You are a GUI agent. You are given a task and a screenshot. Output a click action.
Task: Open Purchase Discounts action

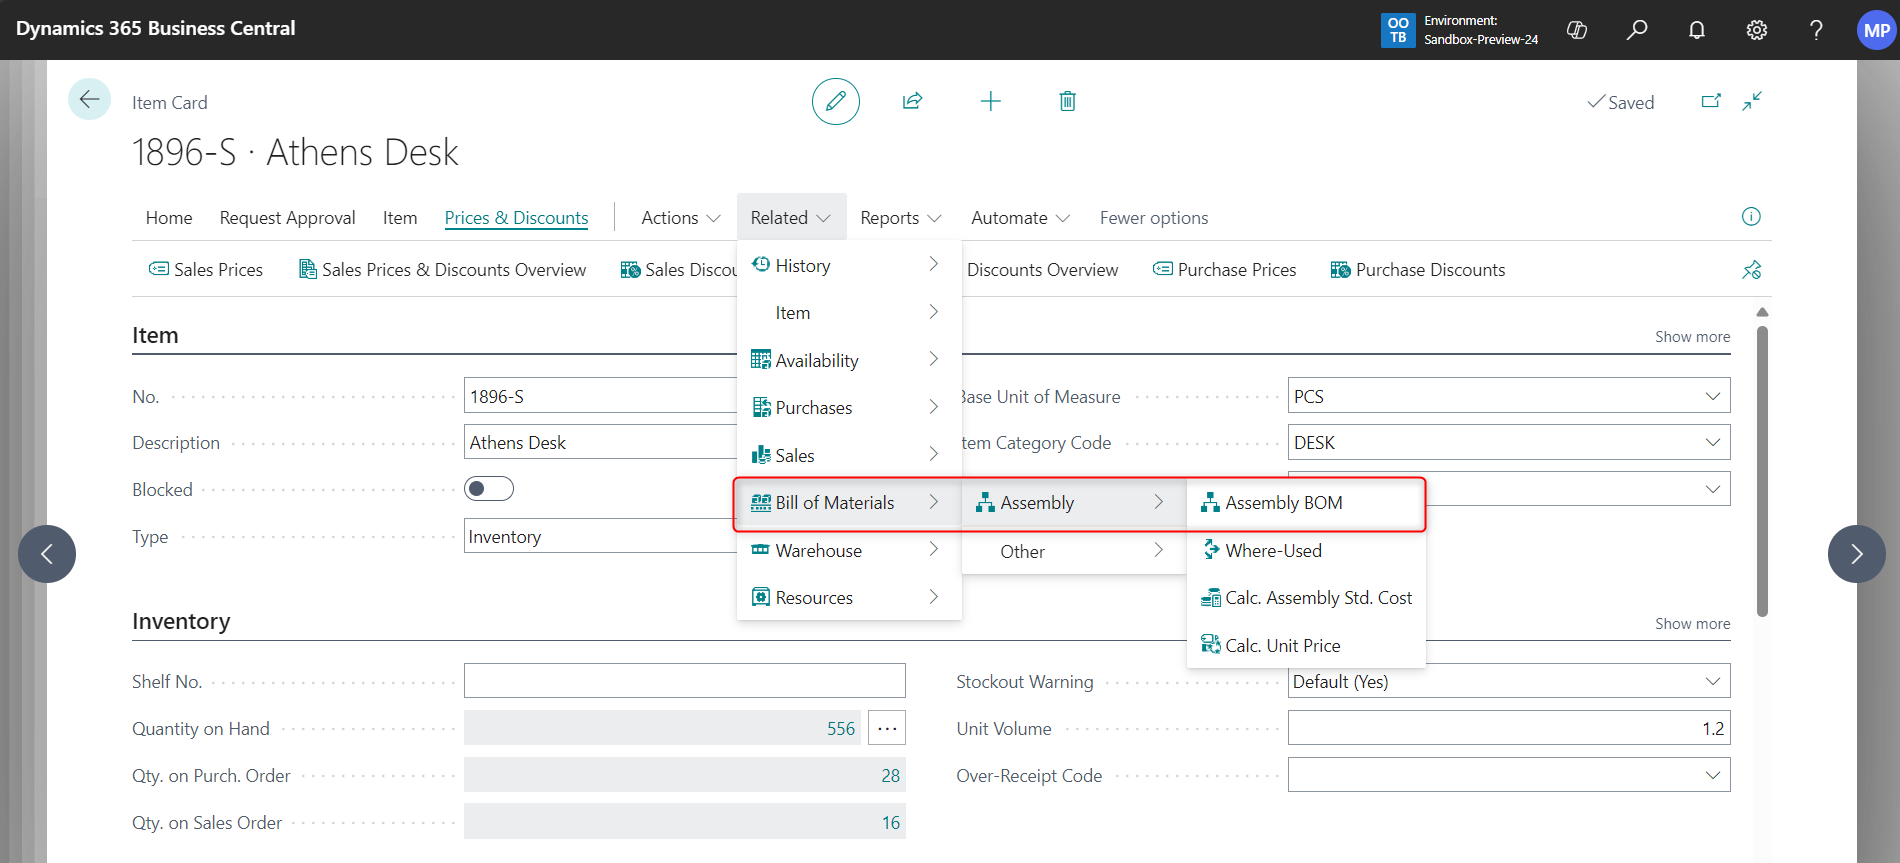1418,270
